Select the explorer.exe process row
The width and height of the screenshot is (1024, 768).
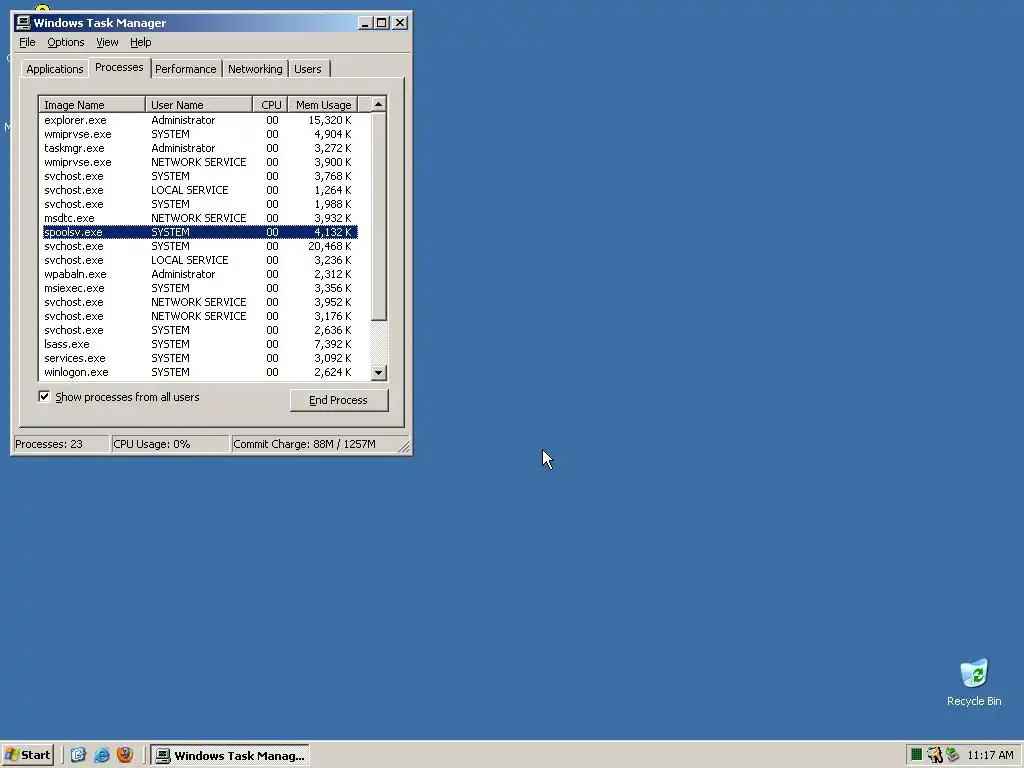(200, 120)
